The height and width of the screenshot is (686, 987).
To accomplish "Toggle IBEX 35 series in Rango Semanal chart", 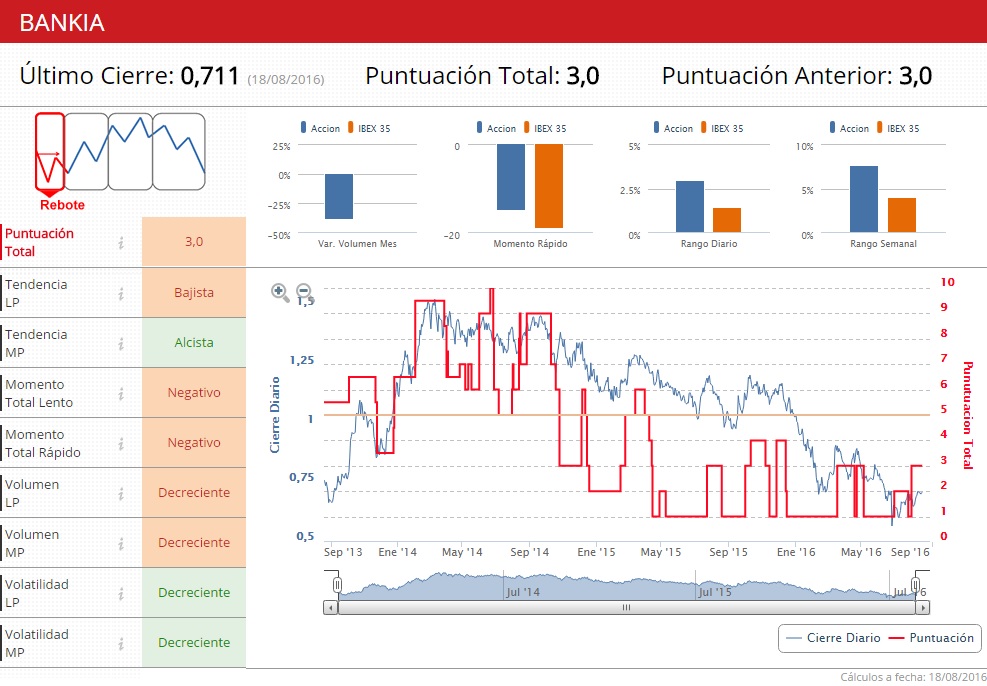I will point(897,128).
